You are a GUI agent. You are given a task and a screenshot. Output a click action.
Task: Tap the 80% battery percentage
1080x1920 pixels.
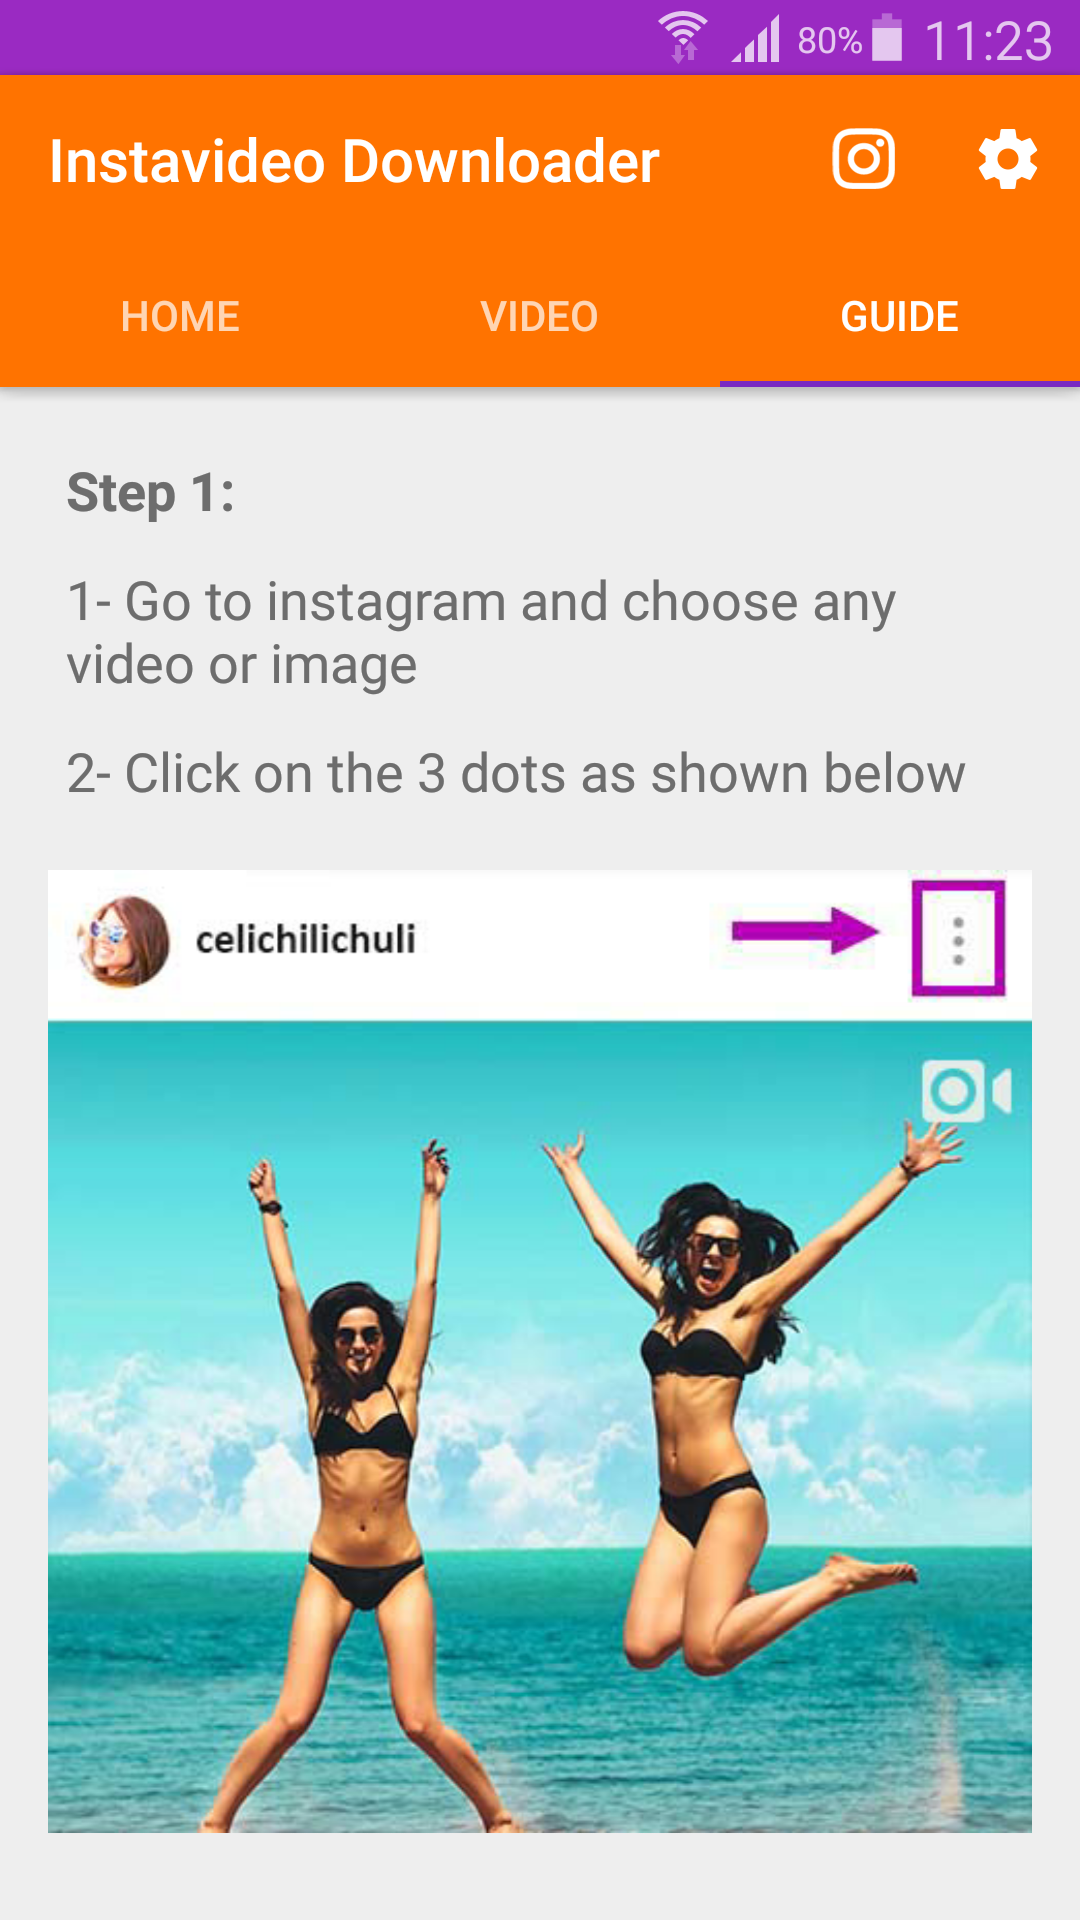point(829,41)
